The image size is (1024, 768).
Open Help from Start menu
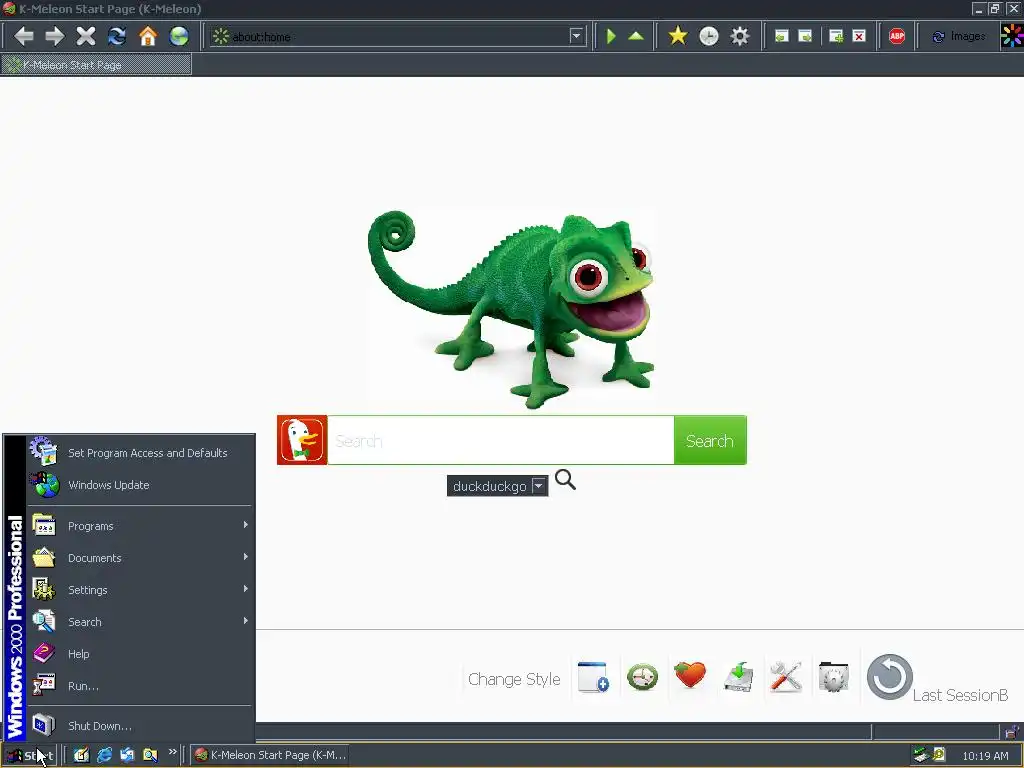pos(140,654)
